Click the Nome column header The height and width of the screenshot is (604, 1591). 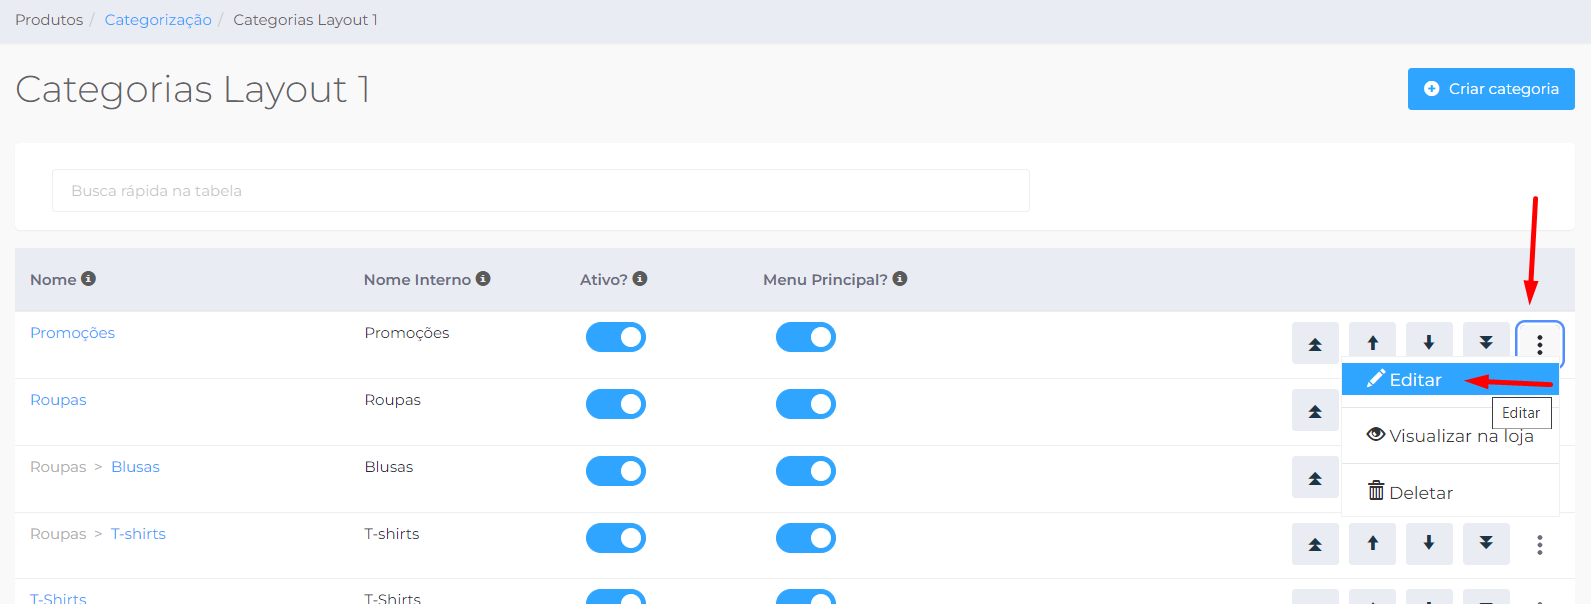coord(53,280)
